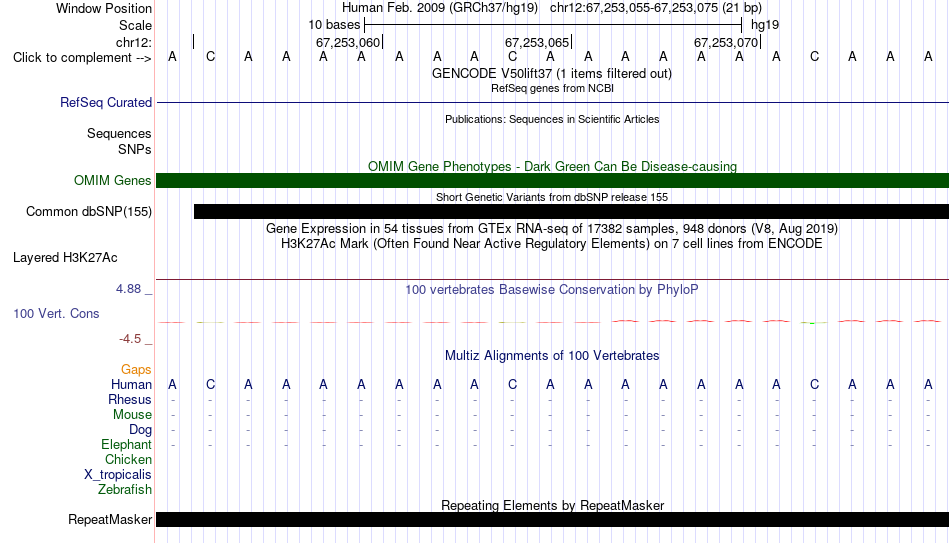Open the OMIM Genes track label
Image resolution: width=950 pixels, height=543 pixels.
click(112, 181)
